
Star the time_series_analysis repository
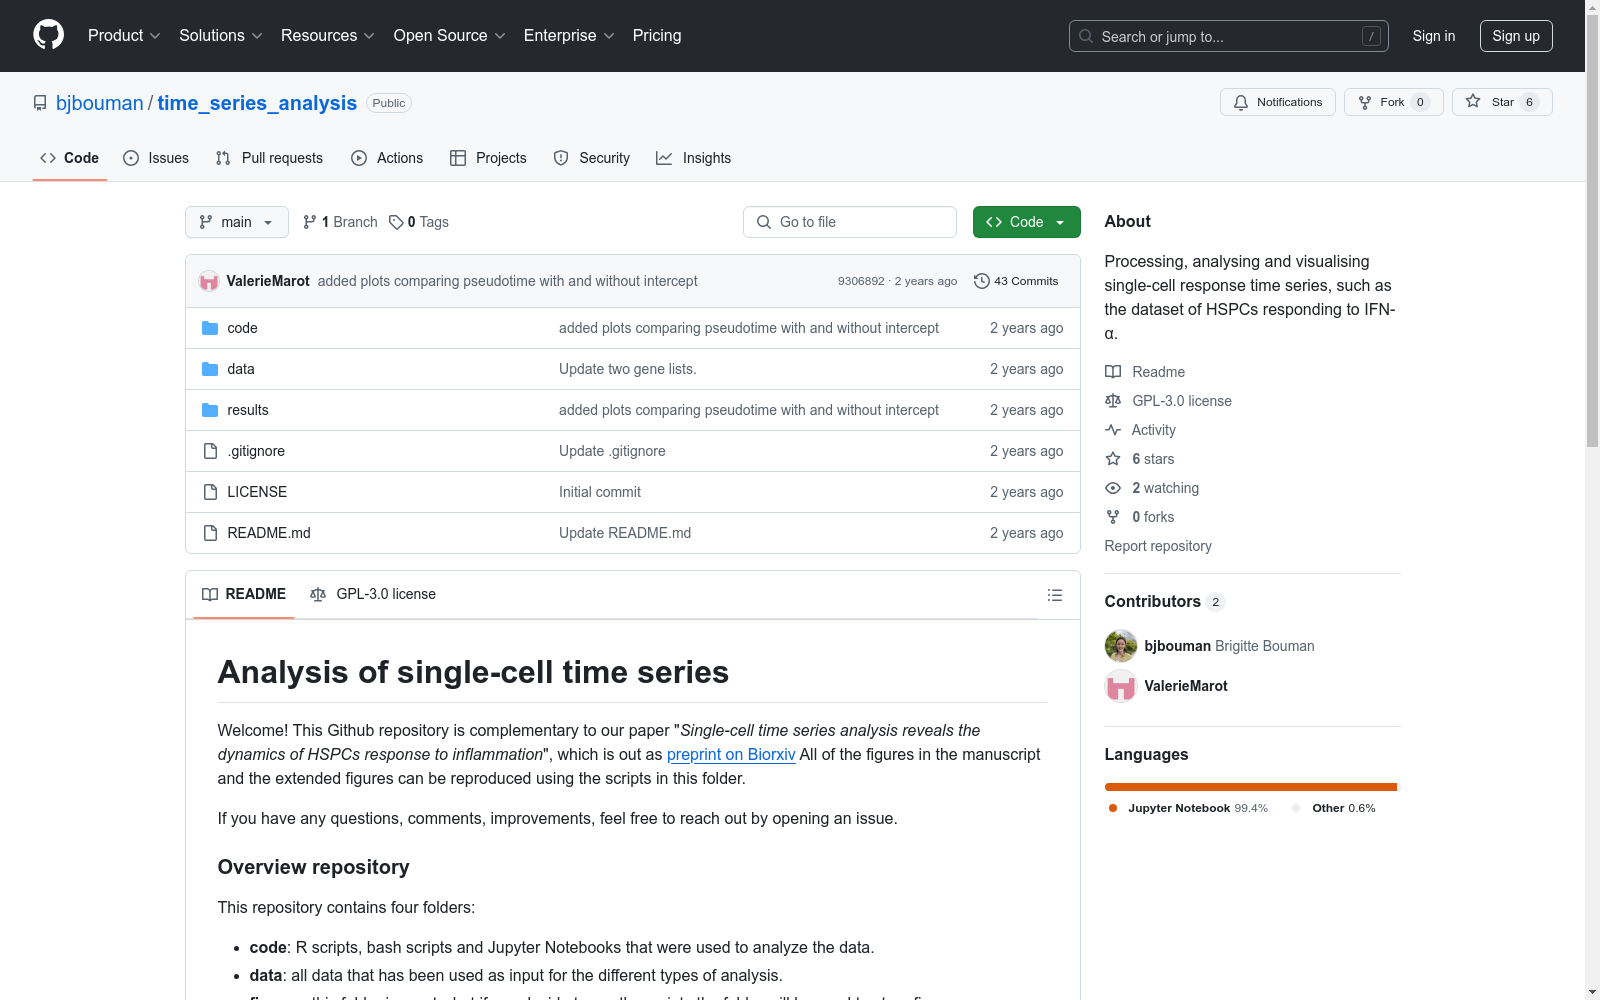(x=1502, y=102)
